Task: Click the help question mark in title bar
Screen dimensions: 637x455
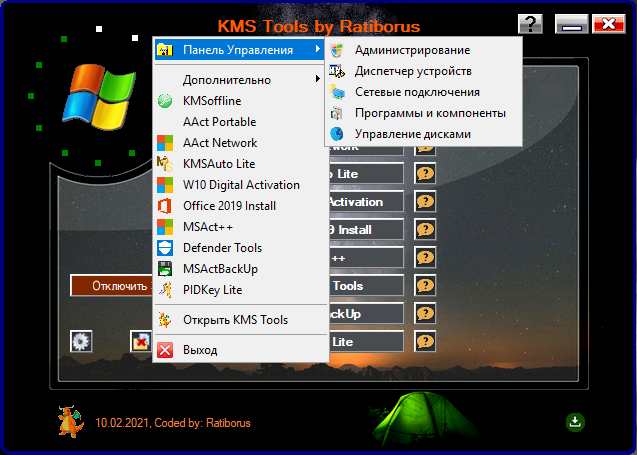Action: pos(532,25)
